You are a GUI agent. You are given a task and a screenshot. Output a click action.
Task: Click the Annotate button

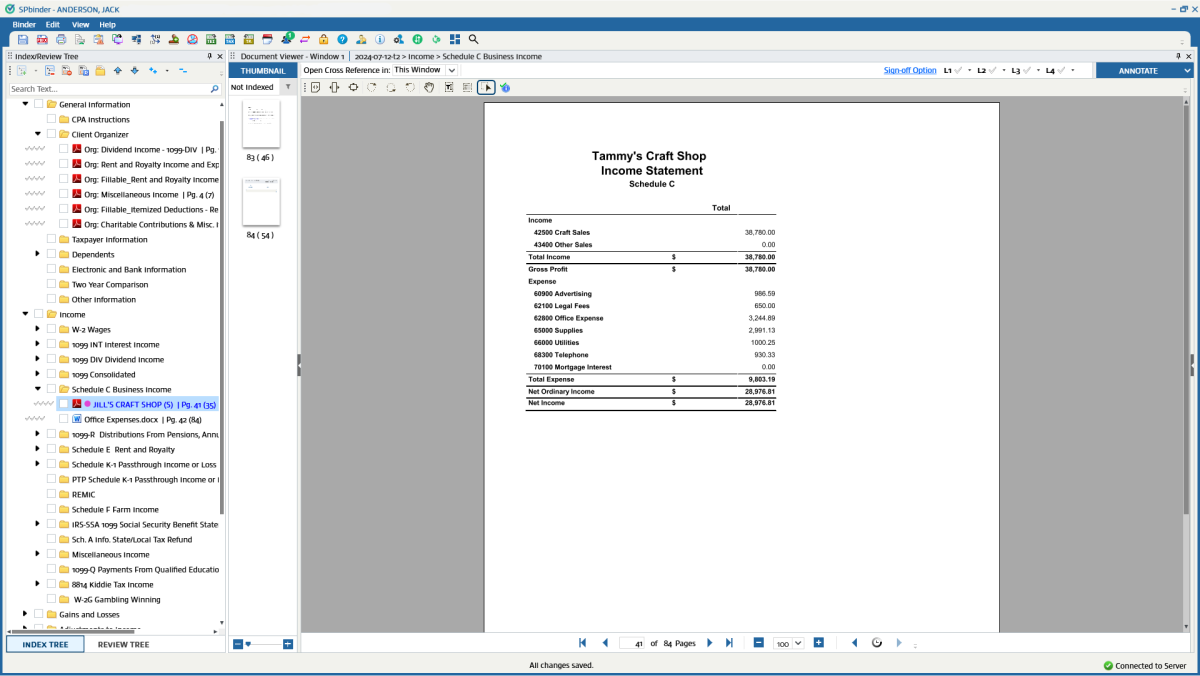click(x=1138, y=71)
